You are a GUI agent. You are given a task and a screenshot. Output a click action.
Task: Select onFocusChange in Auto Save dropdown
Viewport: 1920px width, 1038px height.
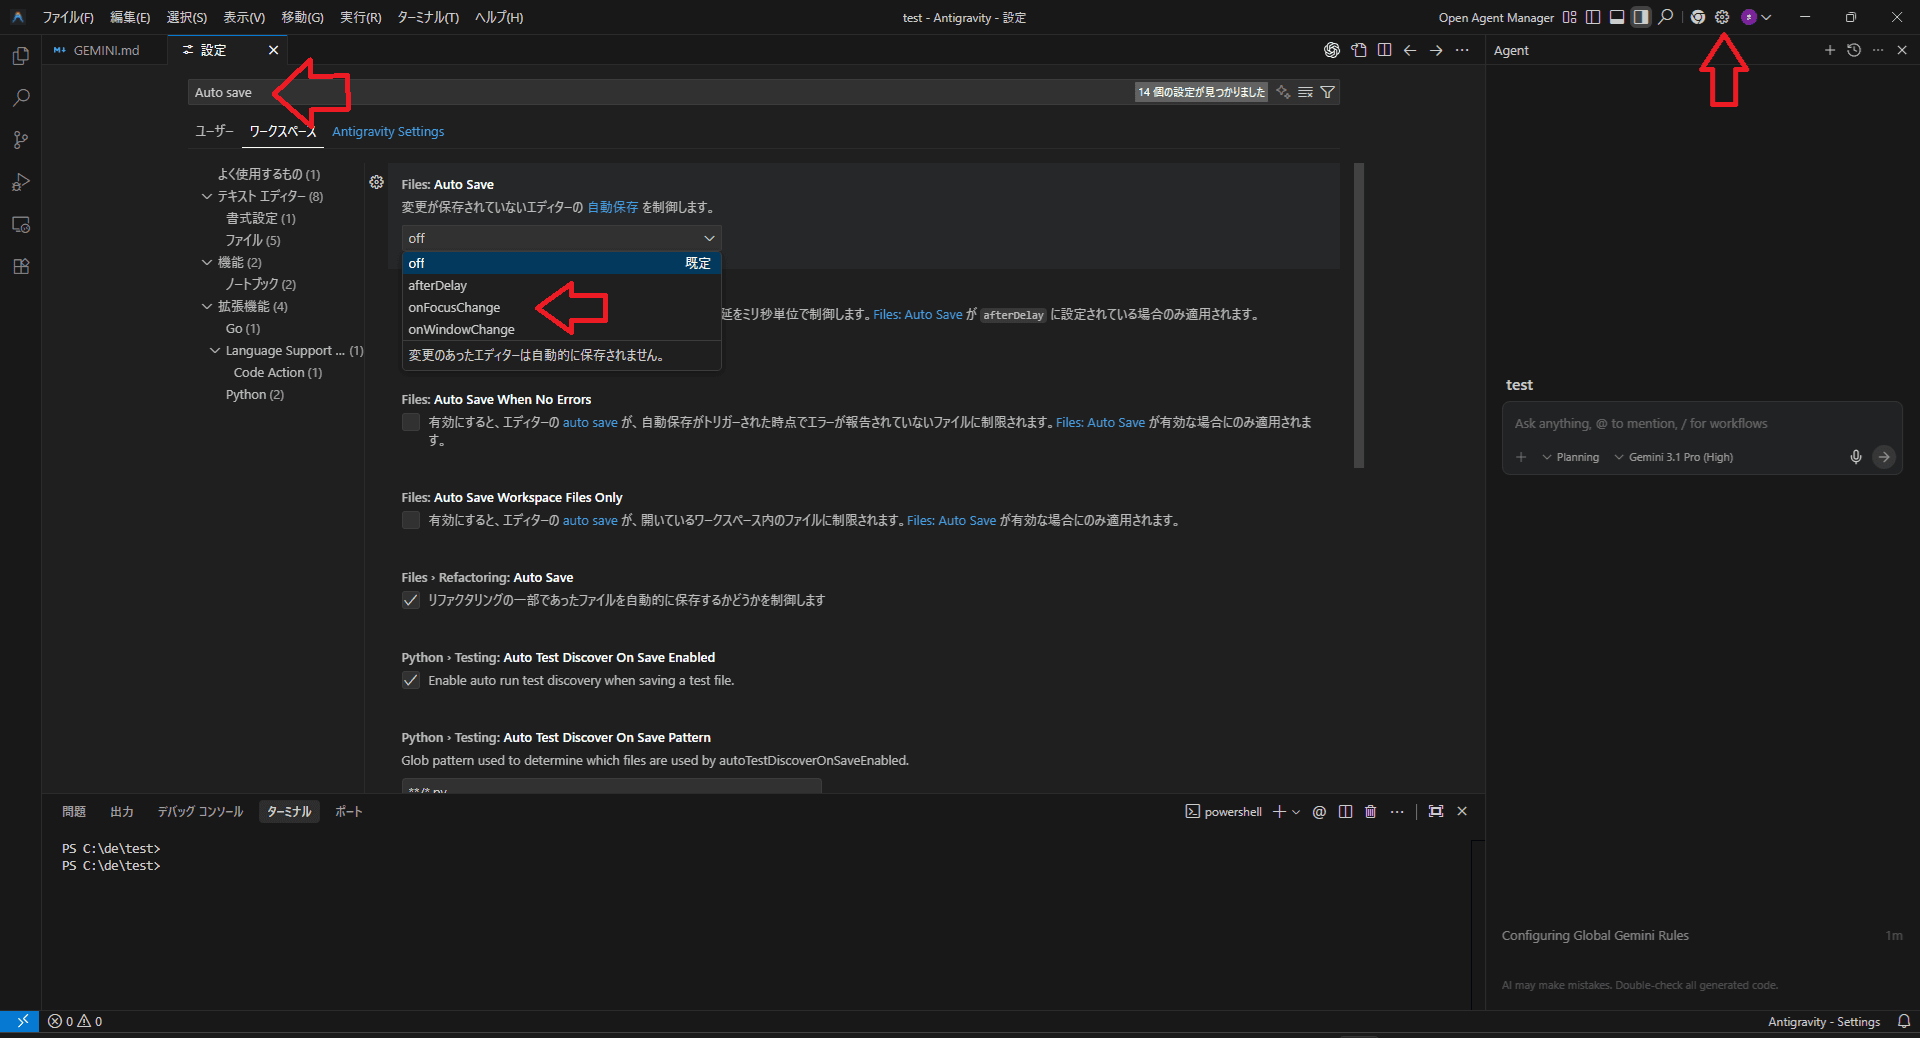pyautogui.click(x=454, y=308)
